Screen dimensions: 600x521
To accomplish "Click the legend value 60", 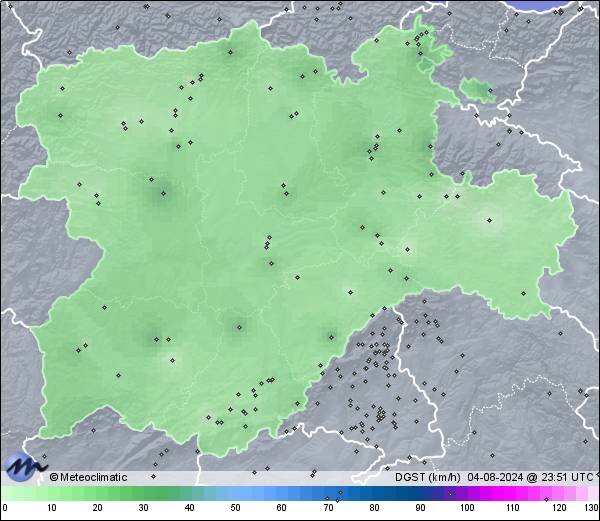I will coord(282,508).
